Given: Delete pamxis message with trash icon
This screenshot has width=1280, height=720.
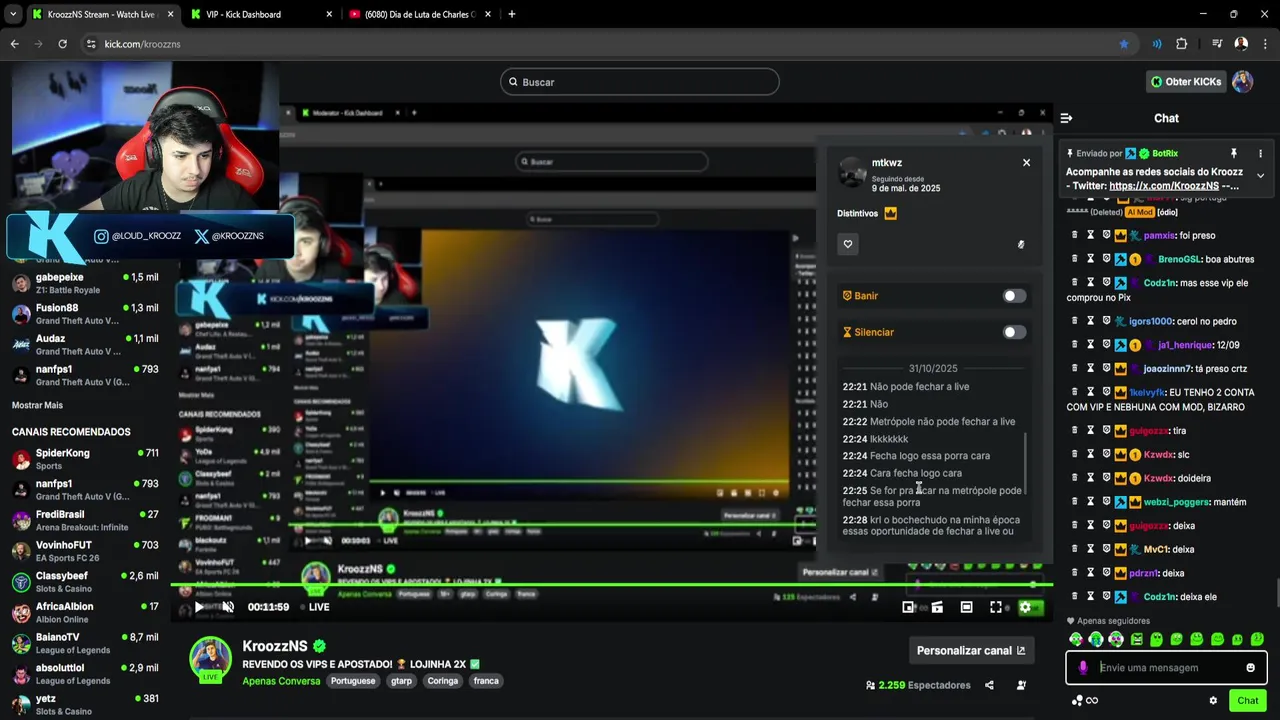Looking at the screenshot, I should click(1075, 236).
